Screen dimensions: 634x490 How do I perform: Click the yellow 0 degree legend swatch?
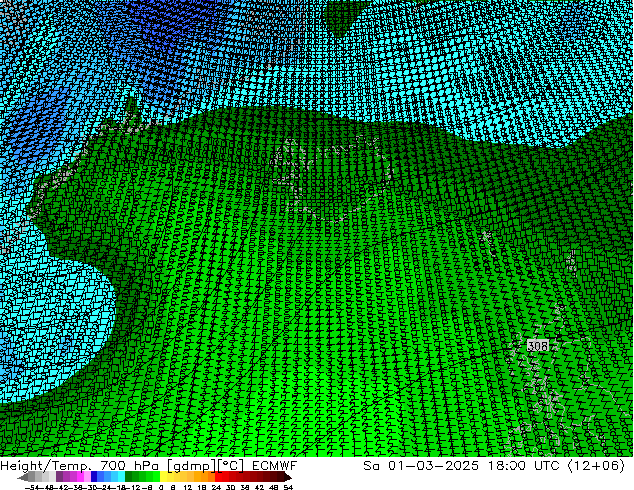pyautogui.click(x=163, y=477)
